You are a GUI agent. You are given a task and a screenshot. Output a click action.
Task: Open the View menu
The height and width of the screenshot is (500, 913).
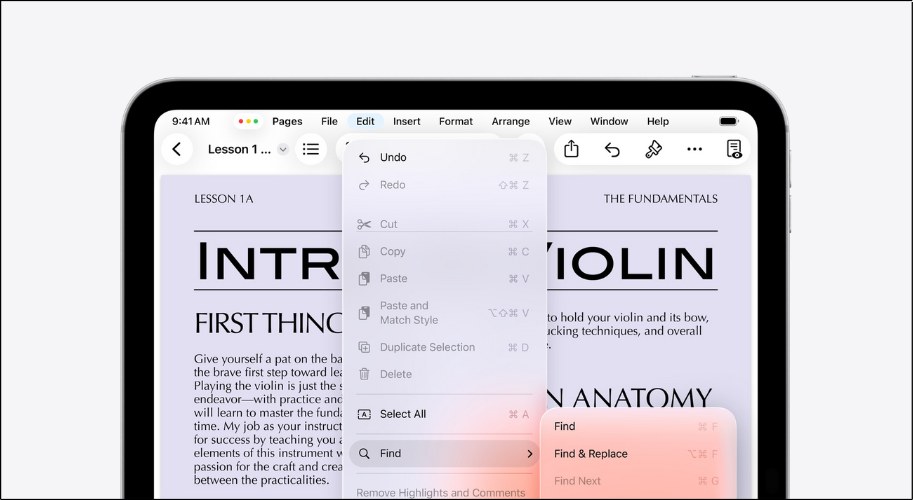point(560,121)
